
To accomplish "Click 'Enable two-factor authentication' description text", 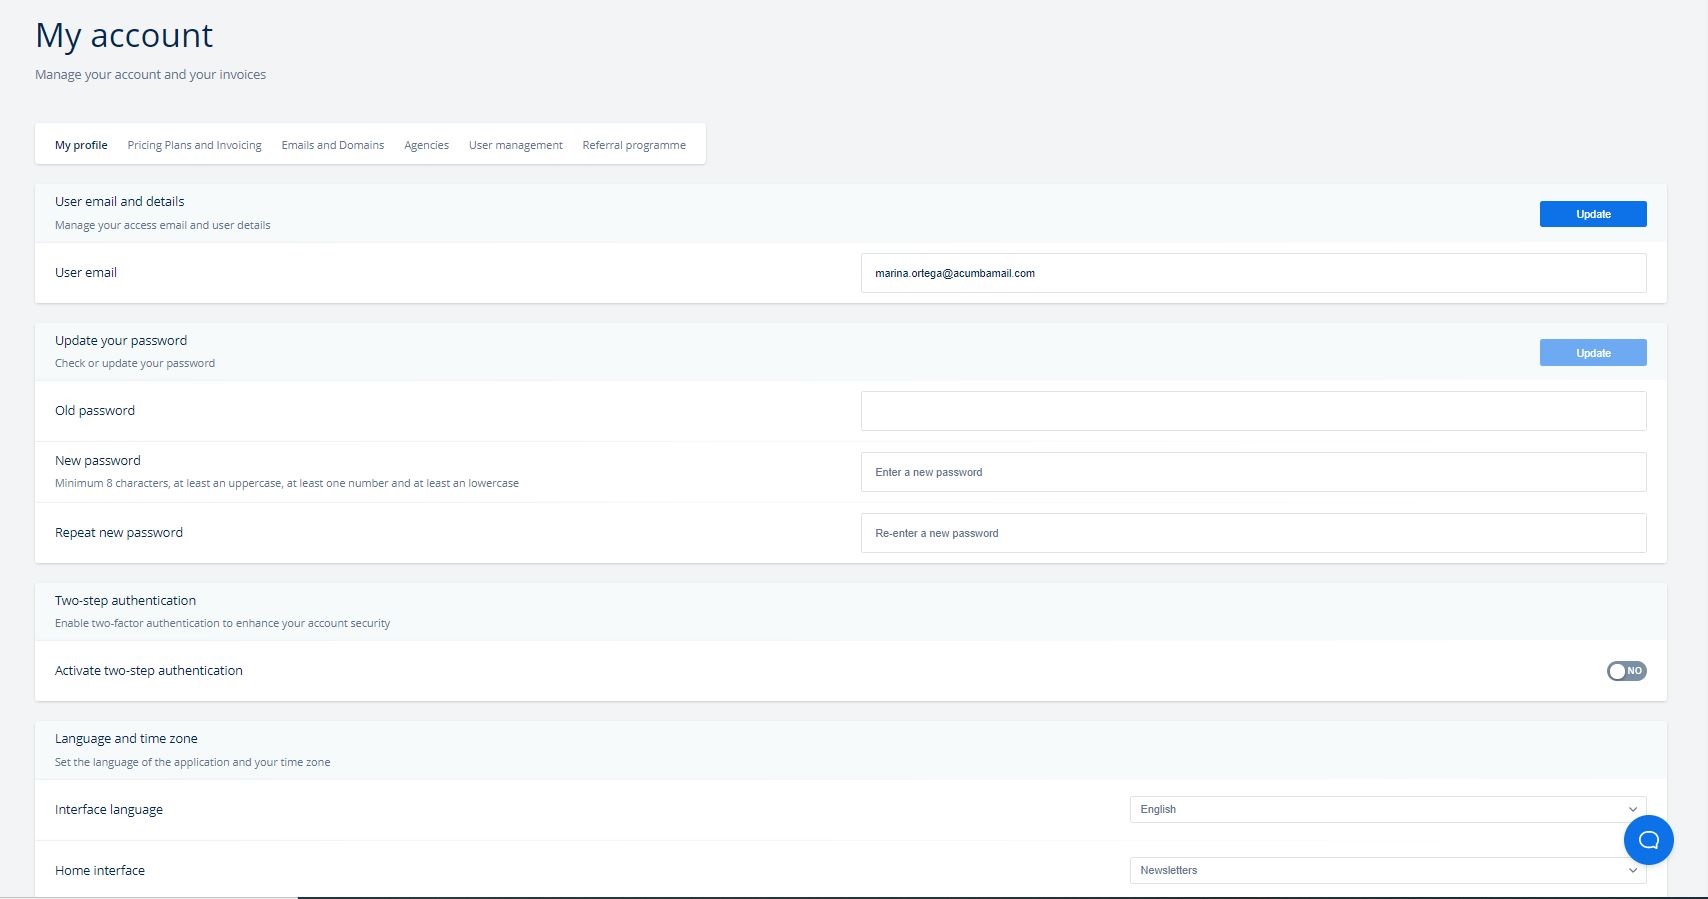I will [x=222, y=623].
